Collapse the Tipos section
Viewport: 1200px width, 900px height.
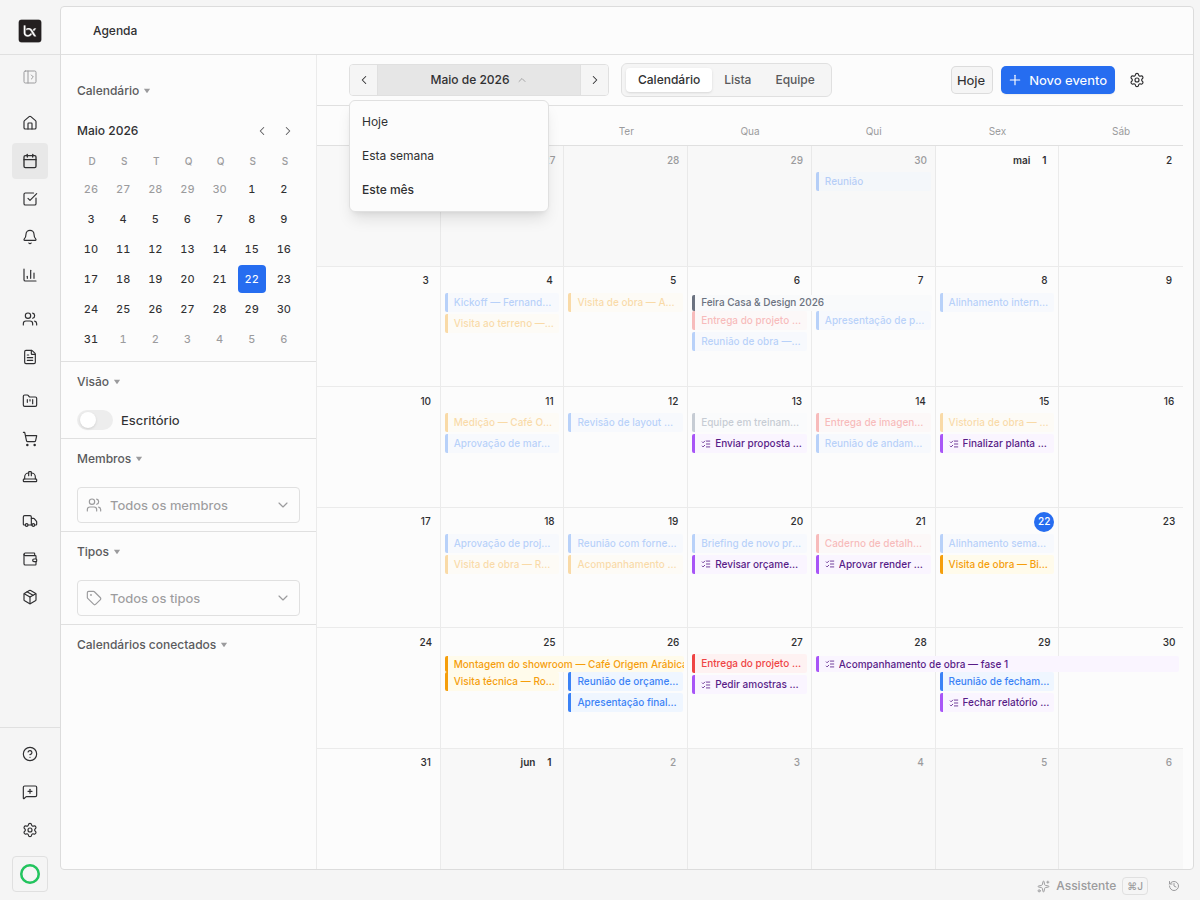pos(98,551)
